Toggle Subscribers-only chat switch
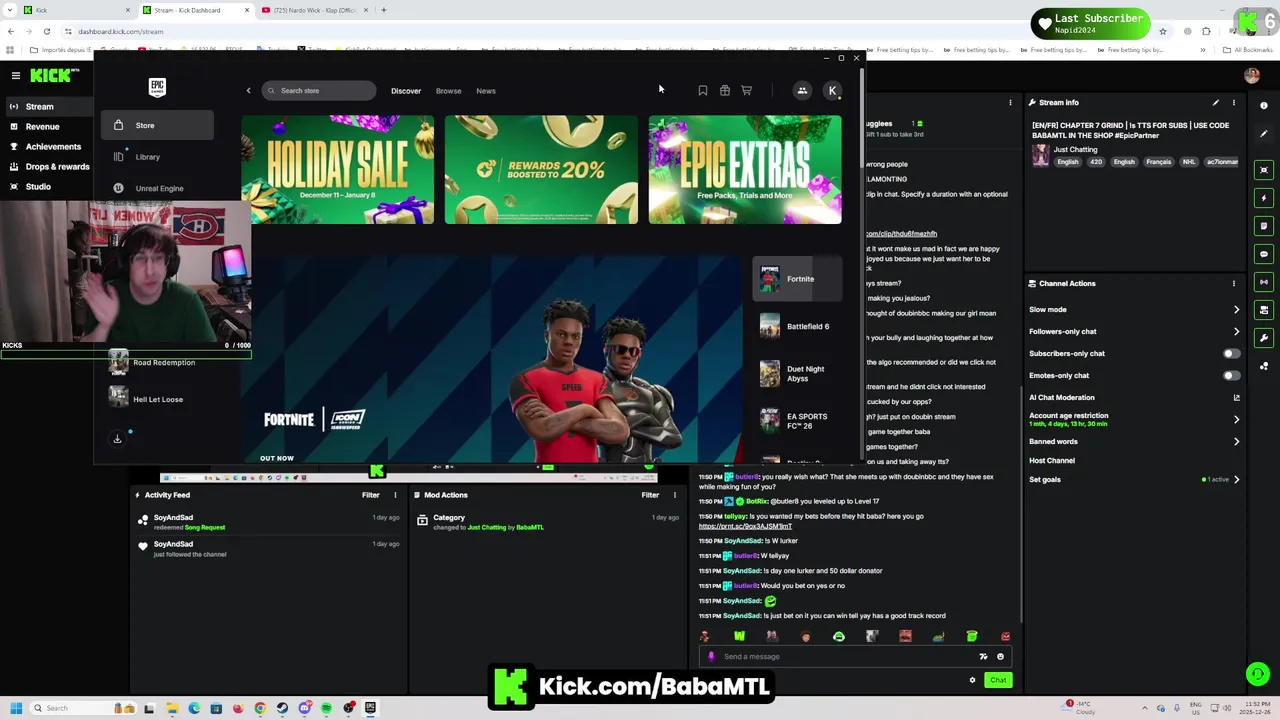 click(x=1231, y=353)
